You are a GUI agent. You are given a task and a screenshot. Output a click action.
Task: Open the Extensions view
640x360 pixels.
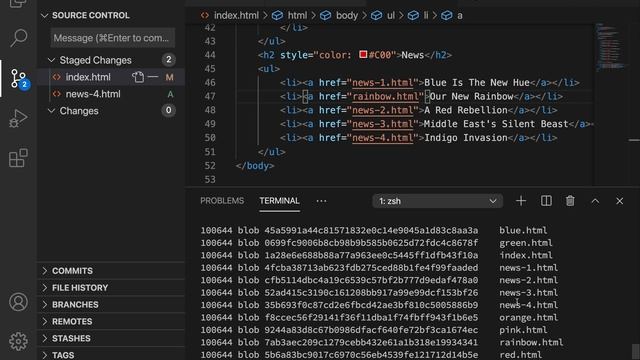18,158
